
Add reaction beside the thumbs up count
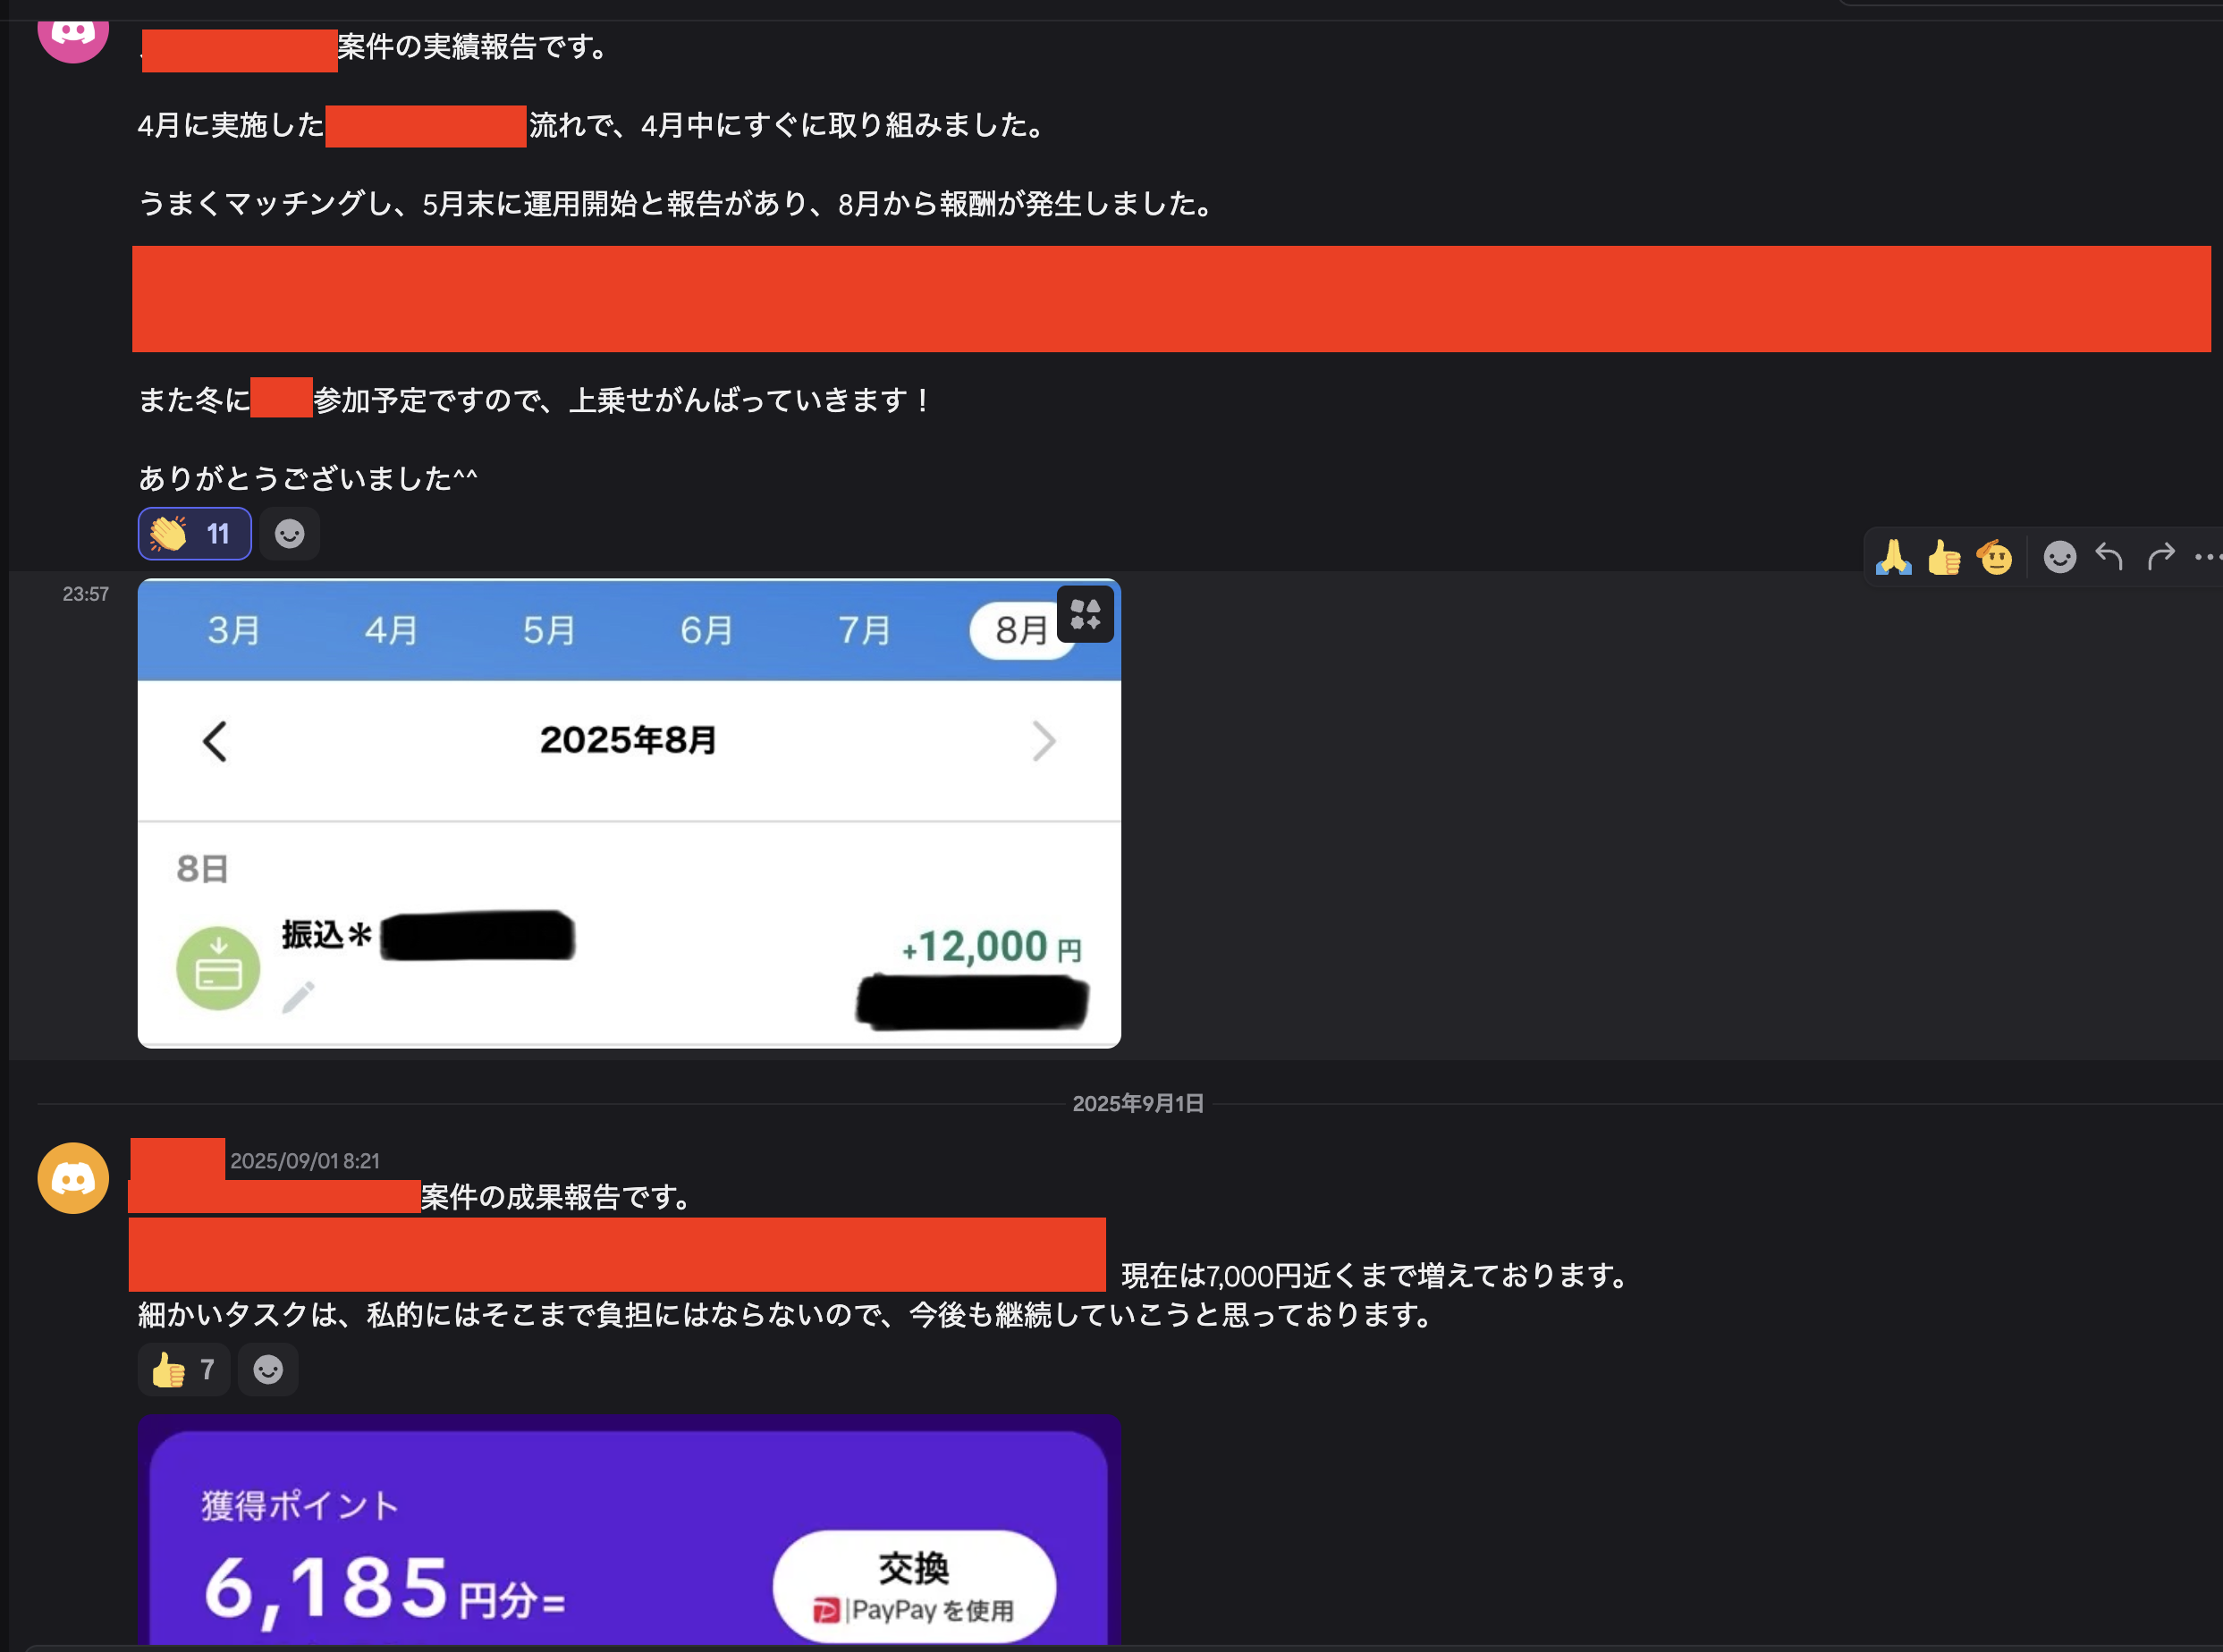(268, 1369)
